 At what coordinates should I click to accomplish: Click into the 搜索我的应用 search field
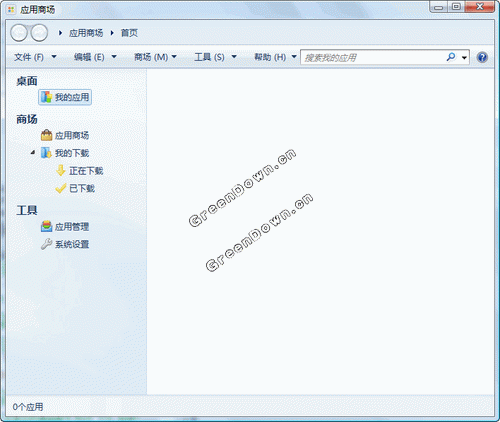pyautogui.click(x=373, y=57)
